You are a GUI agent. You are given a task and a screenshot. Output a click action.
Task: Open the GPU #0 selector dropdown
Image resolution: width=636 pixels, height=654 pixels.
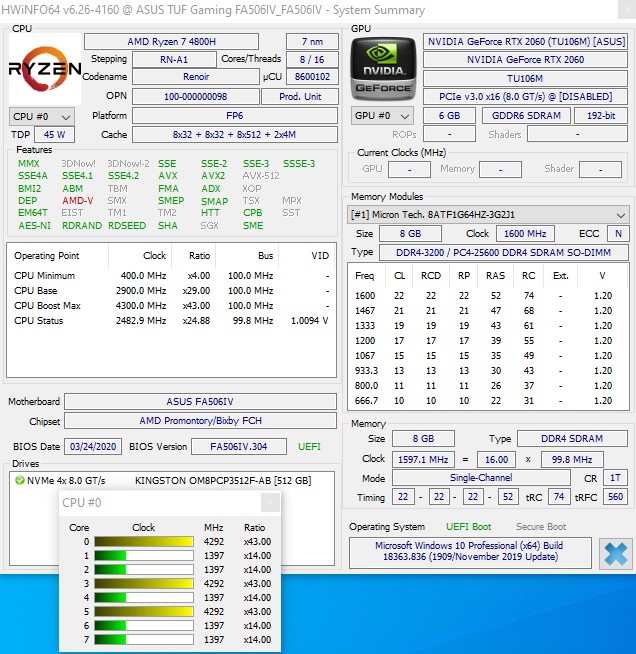(x=382, y=116)
